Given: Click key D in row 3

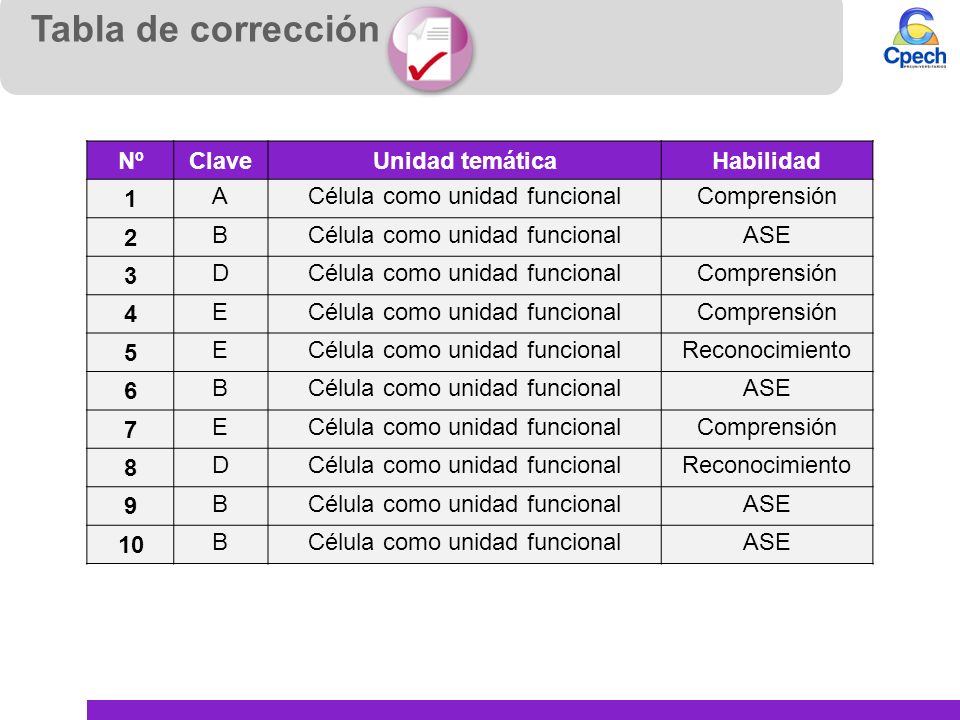Looking at the screenshot, I should pyautogui.click(x=220, y=273).
